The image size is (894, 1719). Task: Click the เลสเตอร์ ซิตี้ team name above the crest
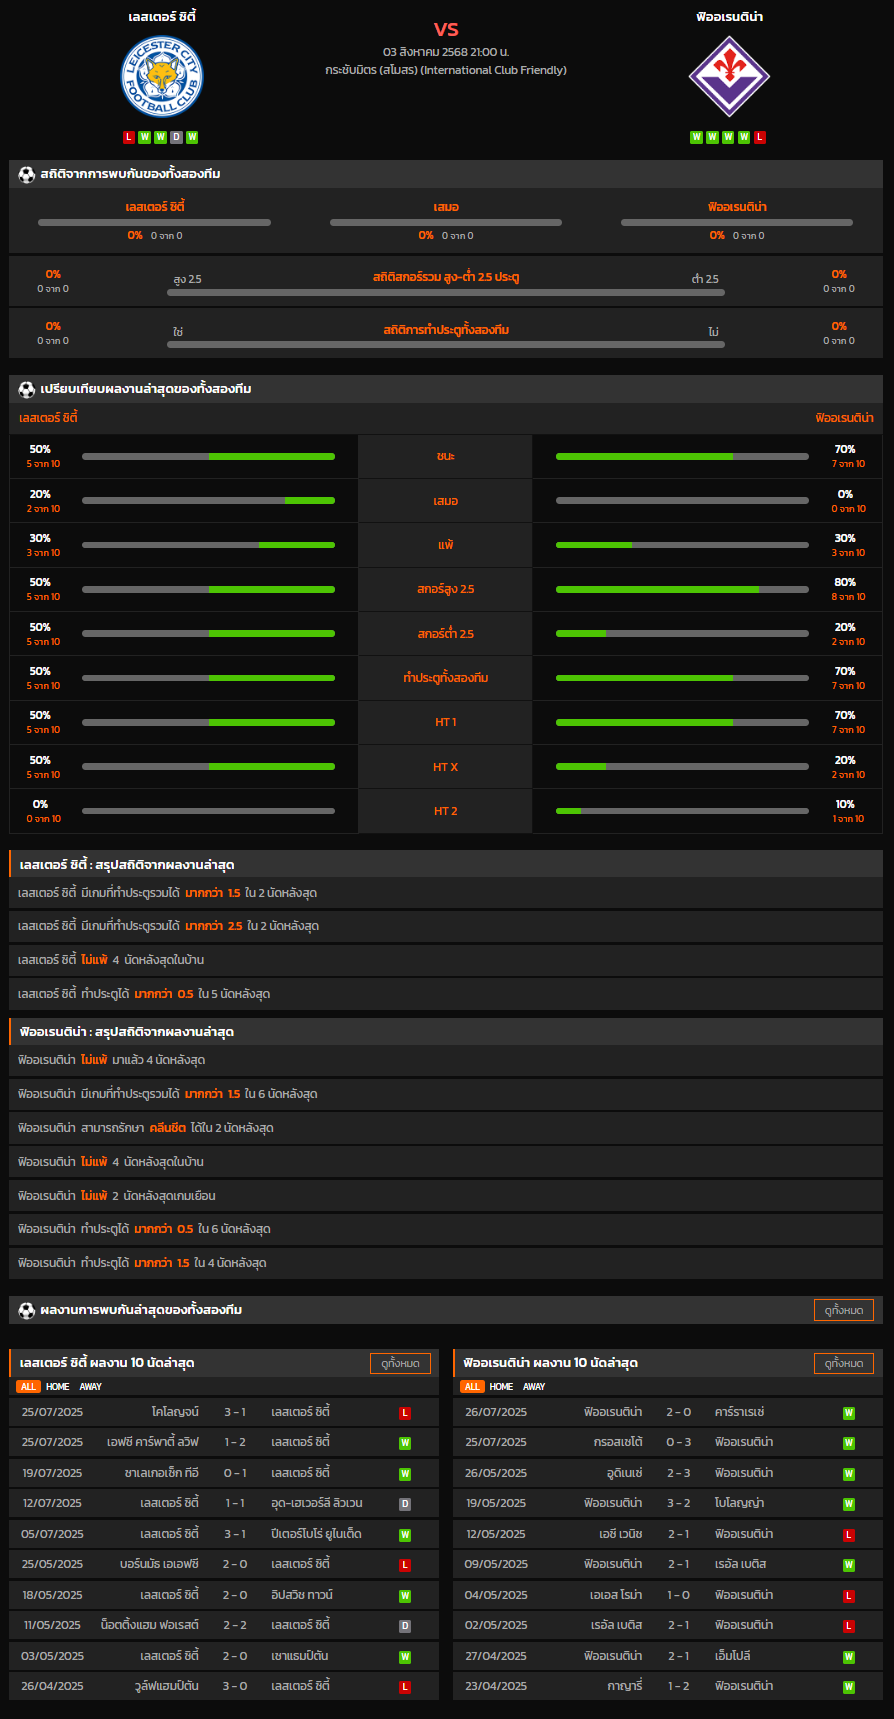pos(162,17)
